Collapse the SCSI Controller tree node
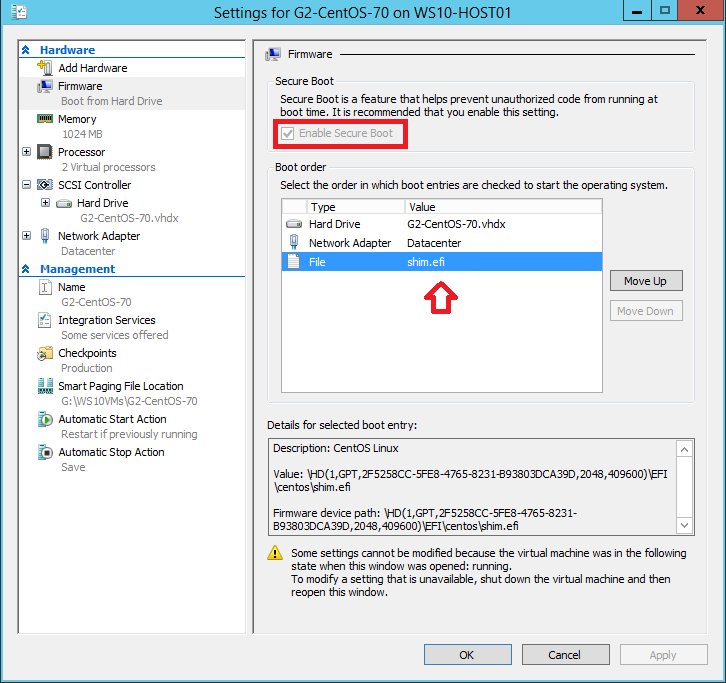 [x=26, y=185]
